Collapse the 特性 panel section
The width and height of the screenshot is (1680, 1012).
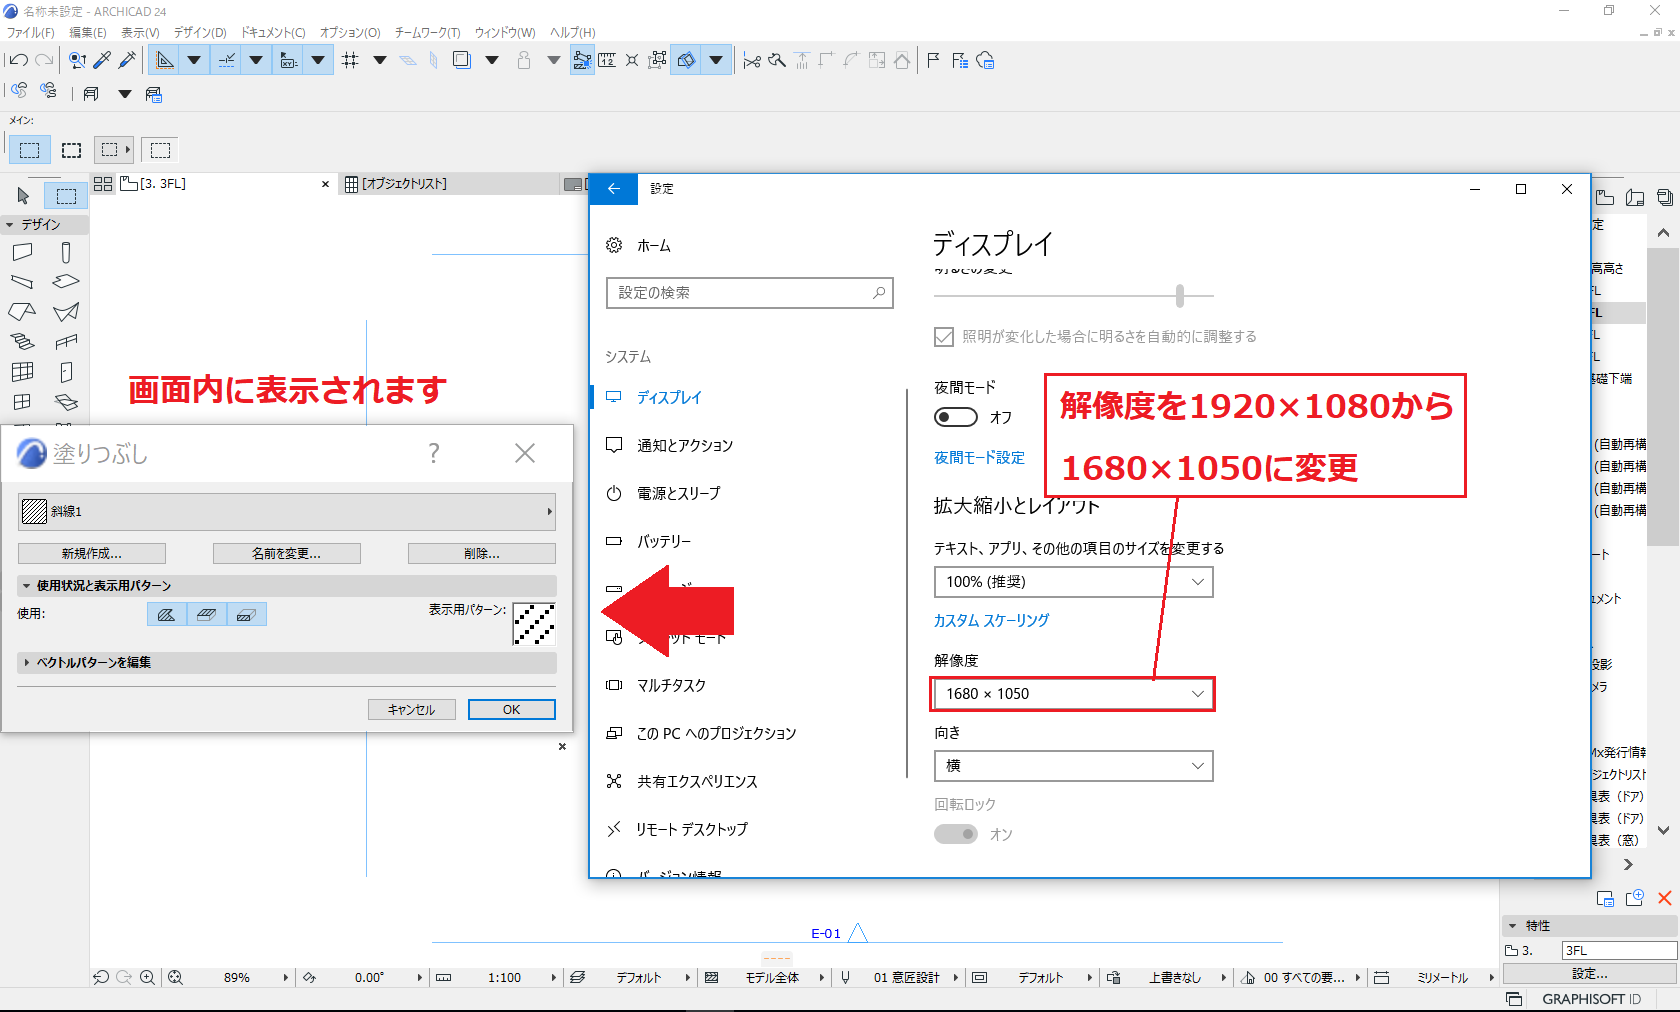pos(1512,926)
